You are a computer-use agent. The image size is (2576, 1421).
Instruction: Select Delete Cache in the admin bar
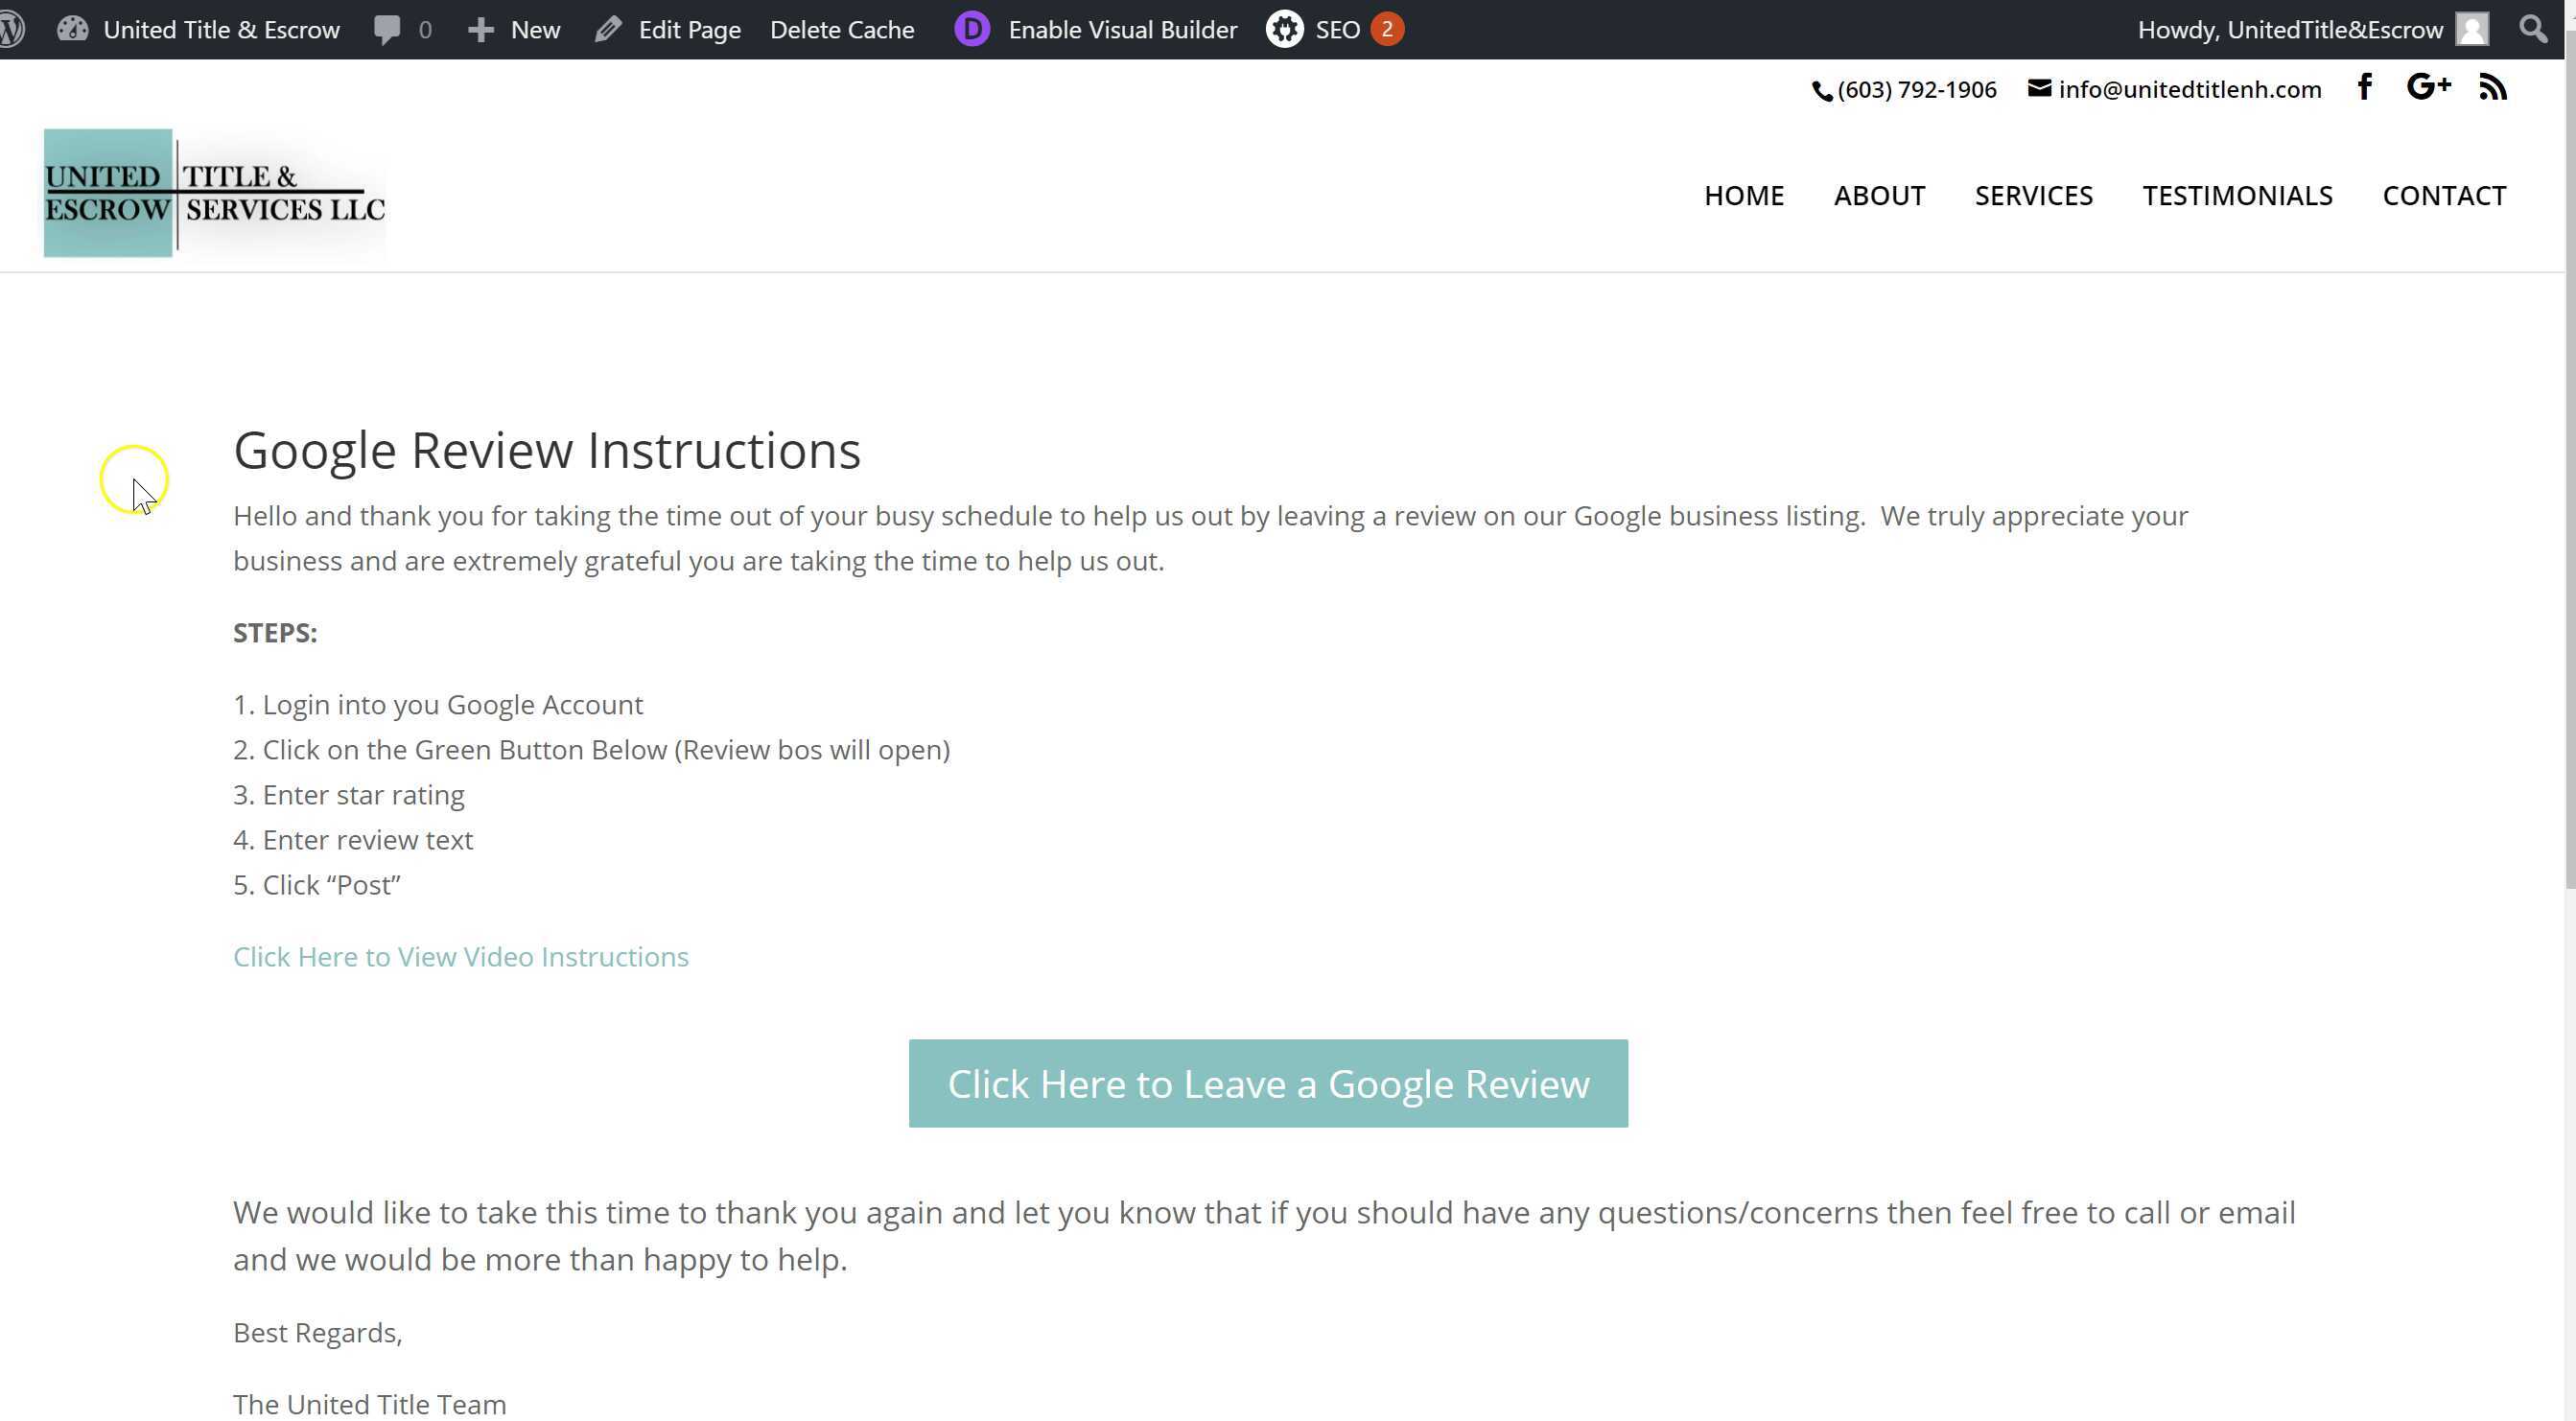point(842,28)
